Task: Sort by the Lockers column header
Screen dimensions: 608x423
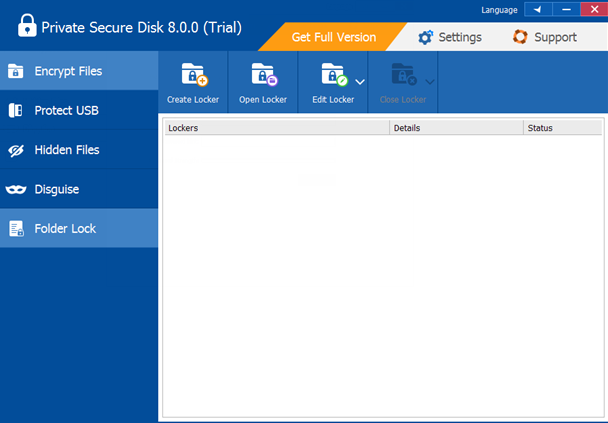Action: 276,128
